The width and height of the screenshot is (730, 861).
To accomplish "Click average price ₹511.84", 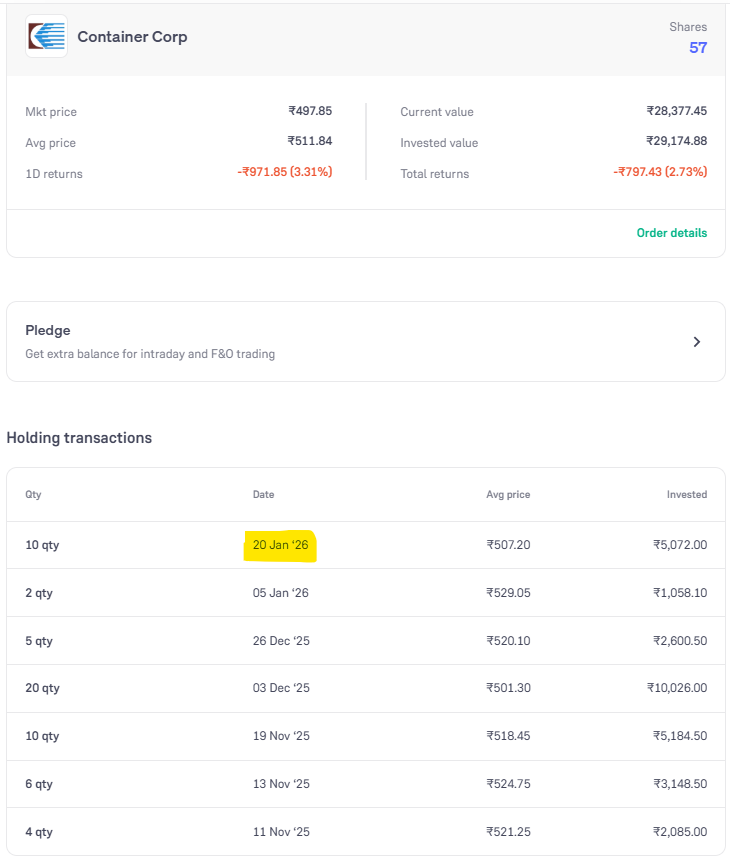I will point(310,141).
